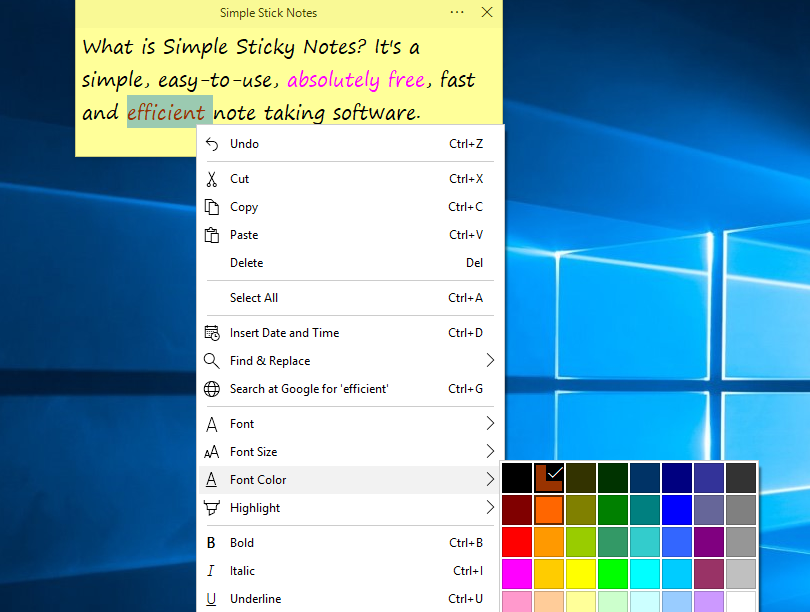Toggle Italic formatting in context menu

click(242, 571)
